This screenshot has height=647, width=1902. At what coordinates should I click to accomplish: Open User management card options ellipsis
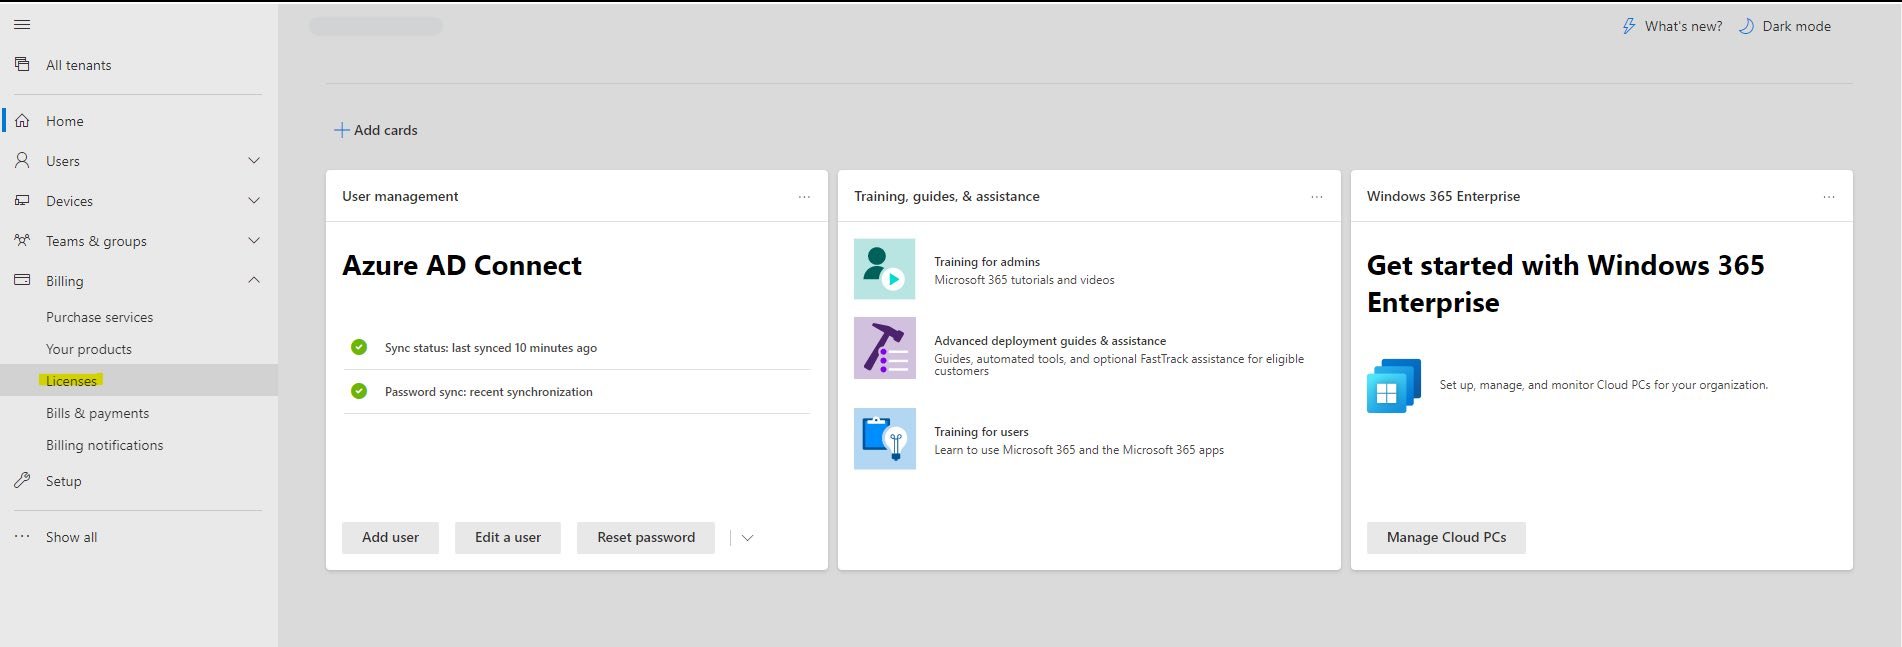[804, 197]
